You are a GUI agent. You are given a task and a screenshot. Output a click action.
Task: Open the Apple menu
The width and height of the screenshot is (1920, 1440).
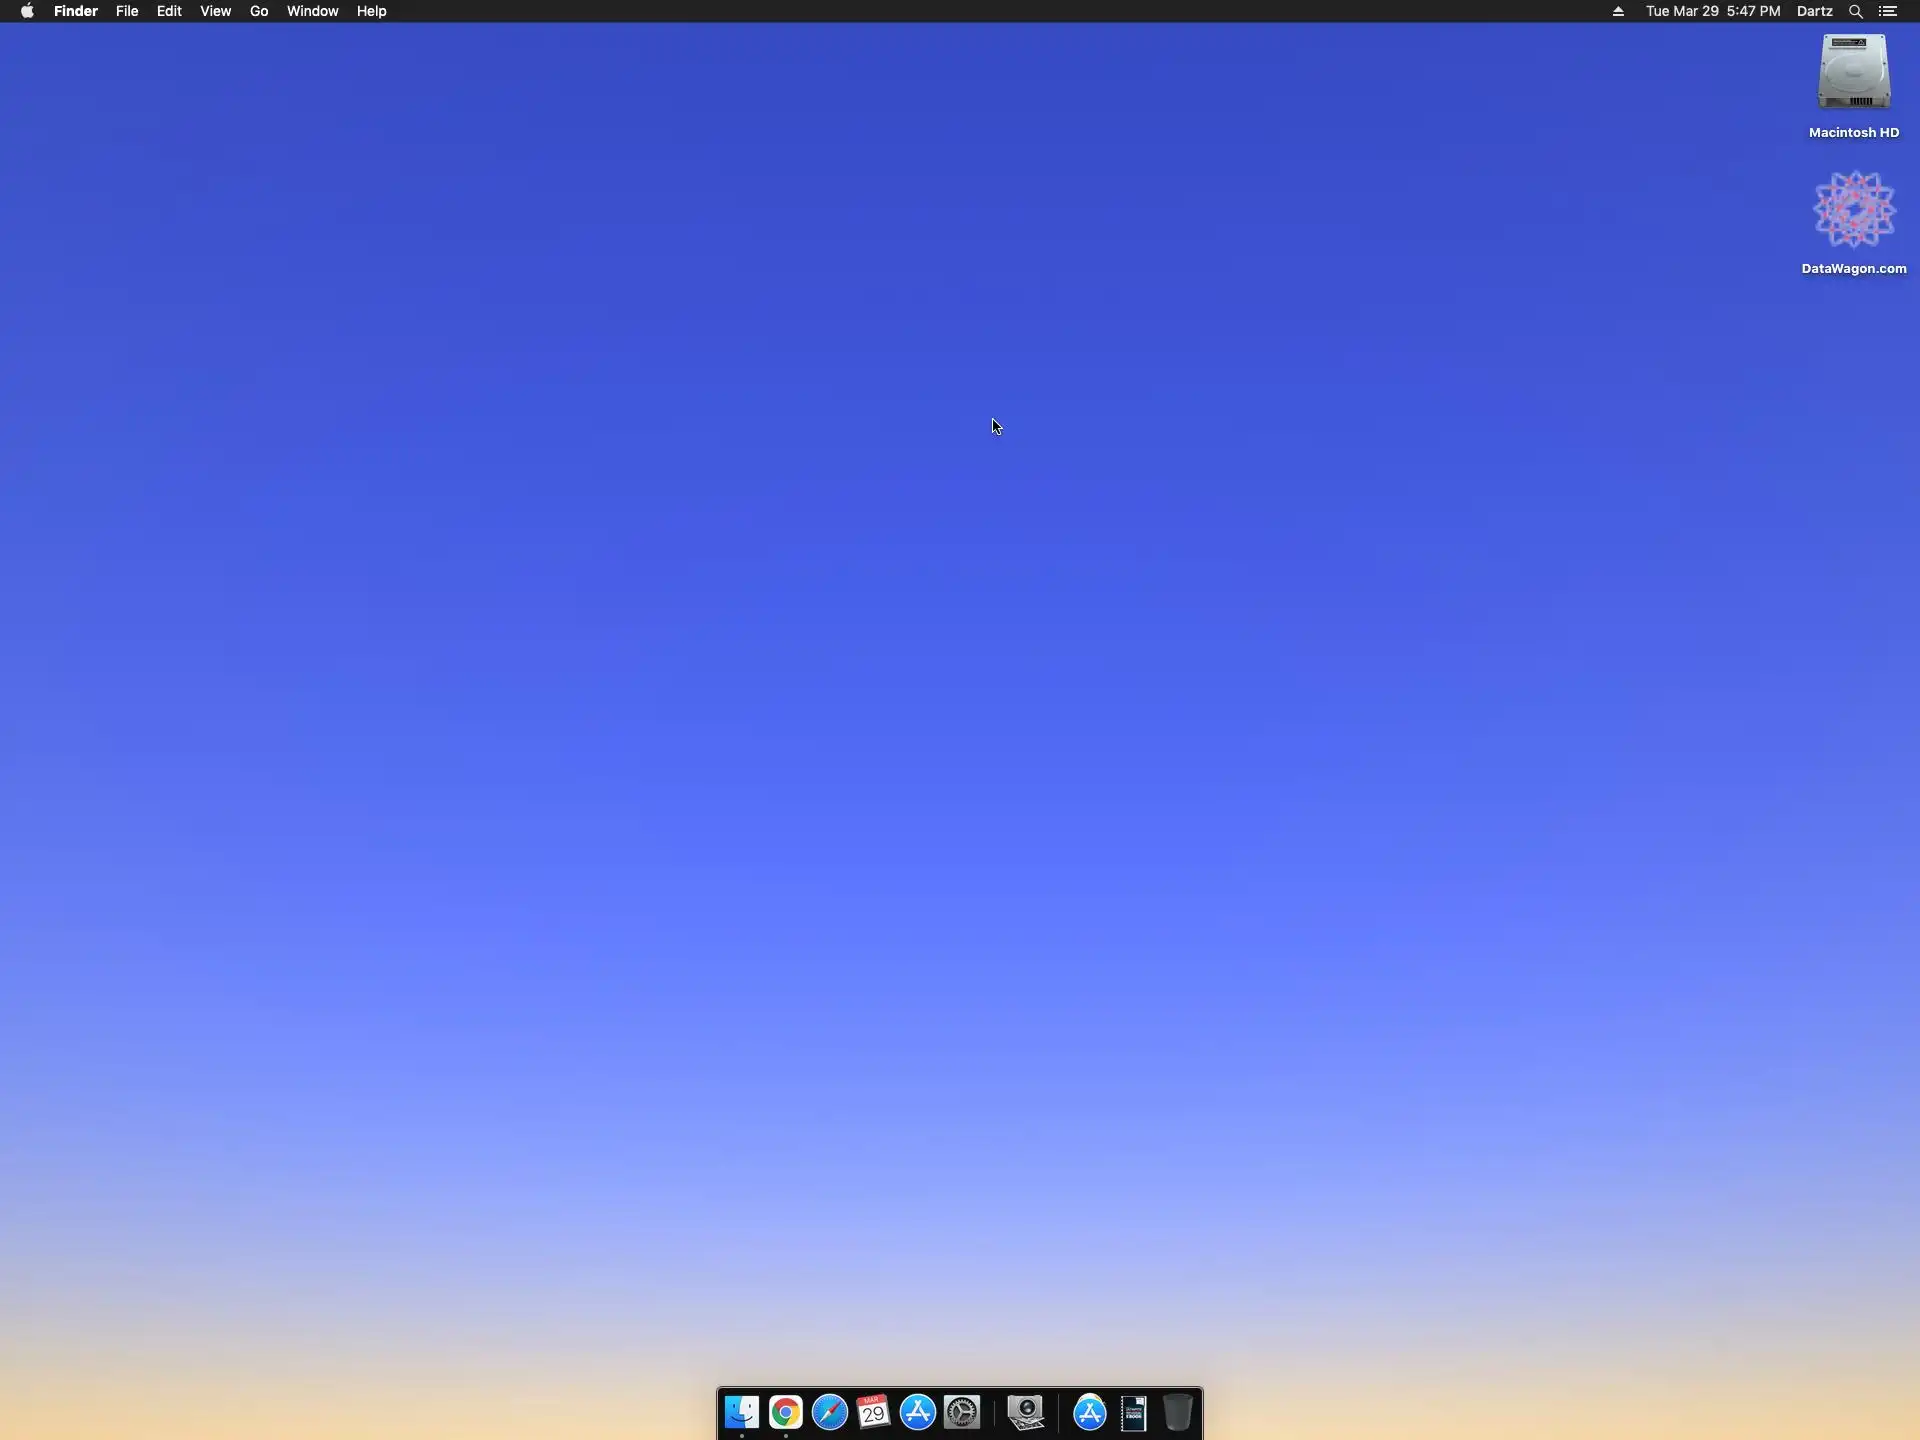point(27,11)
